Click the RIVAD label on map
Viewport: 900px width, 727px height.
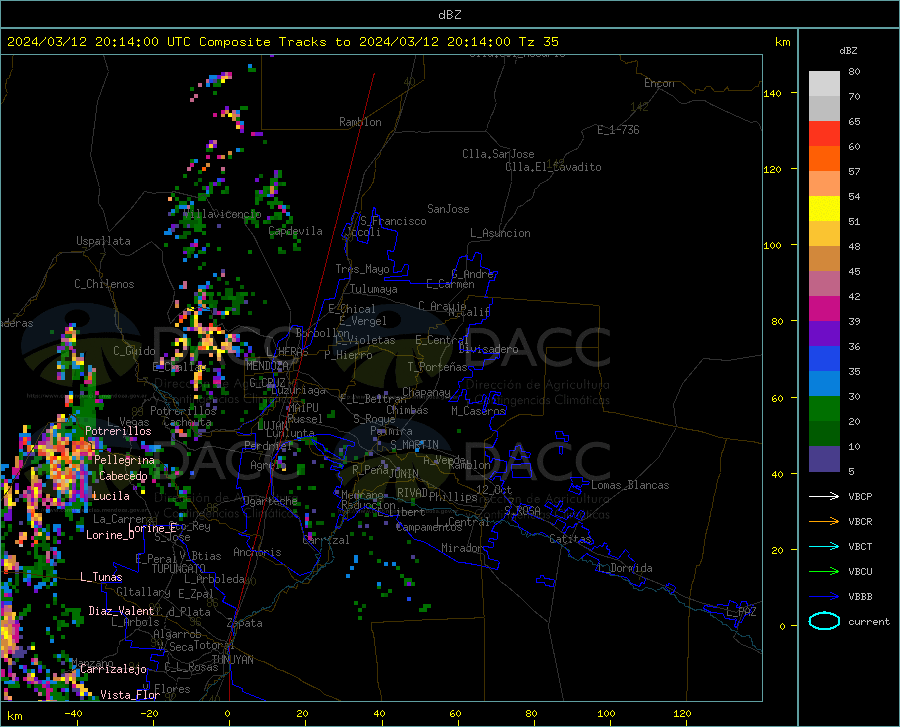tap(412, 493)
